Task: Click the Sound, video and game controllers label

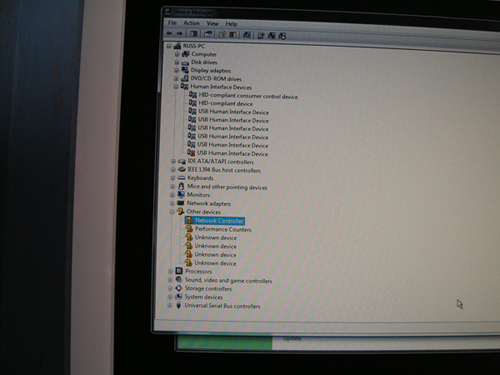Action: [x=228, y=280]
